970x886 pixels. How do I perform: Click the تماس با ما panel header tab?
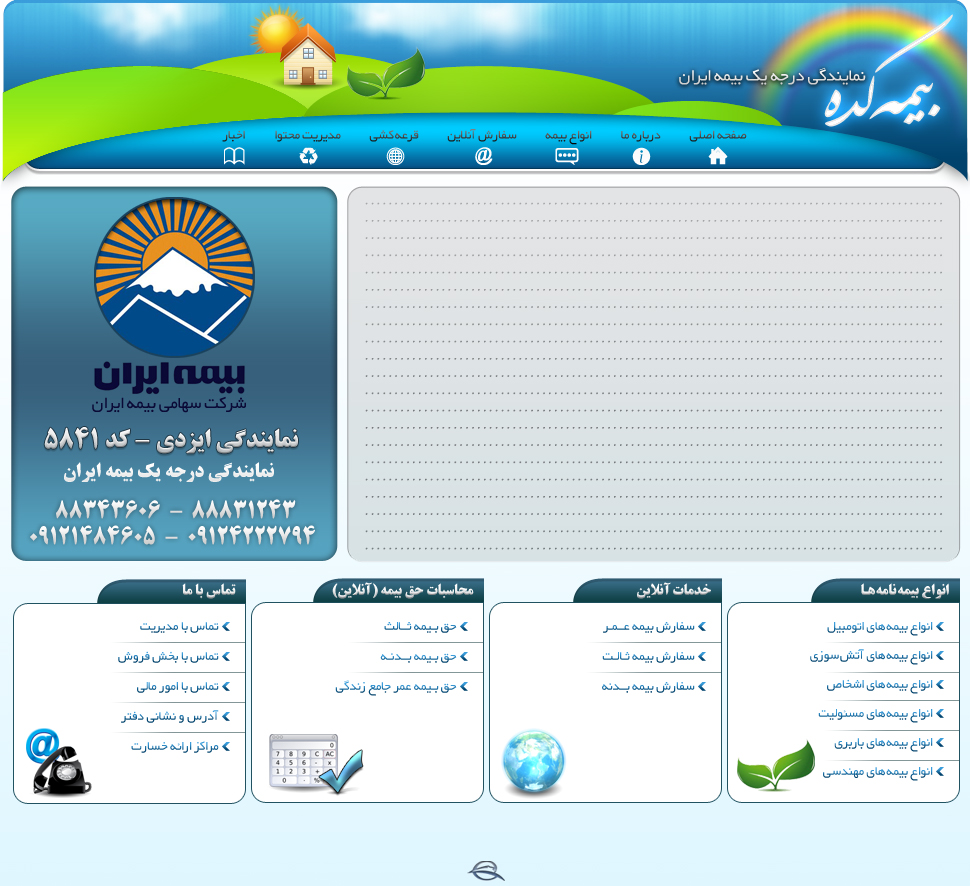point(172,590)
